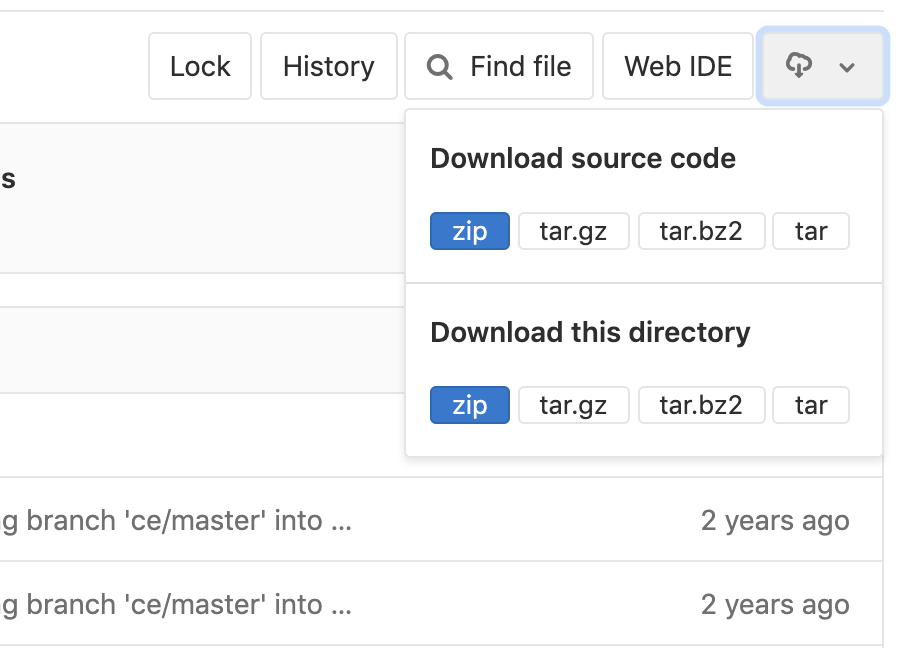Click first '2 years ago' timestamp
Viewport: 918px width, 648px height.
(775, 520)
